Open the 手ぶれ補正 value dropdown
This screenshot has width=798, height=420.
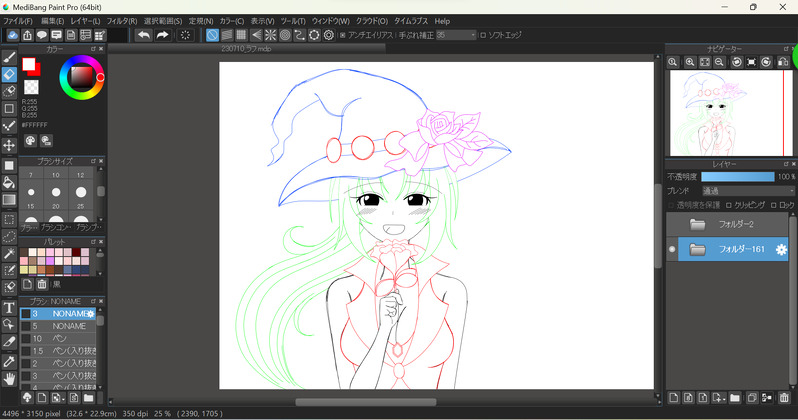point(456,35)
